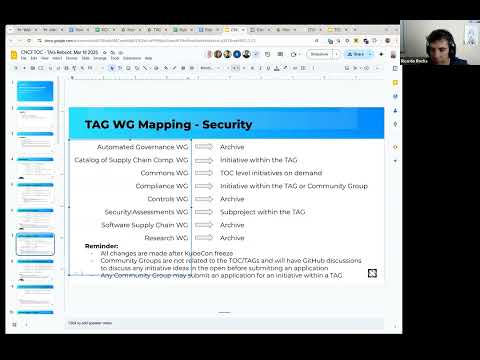Image resolution: width=480 pixels, height=360 pixels.
Task: Expand the Slideshow options arrow
Action: (x=336, y=54)
